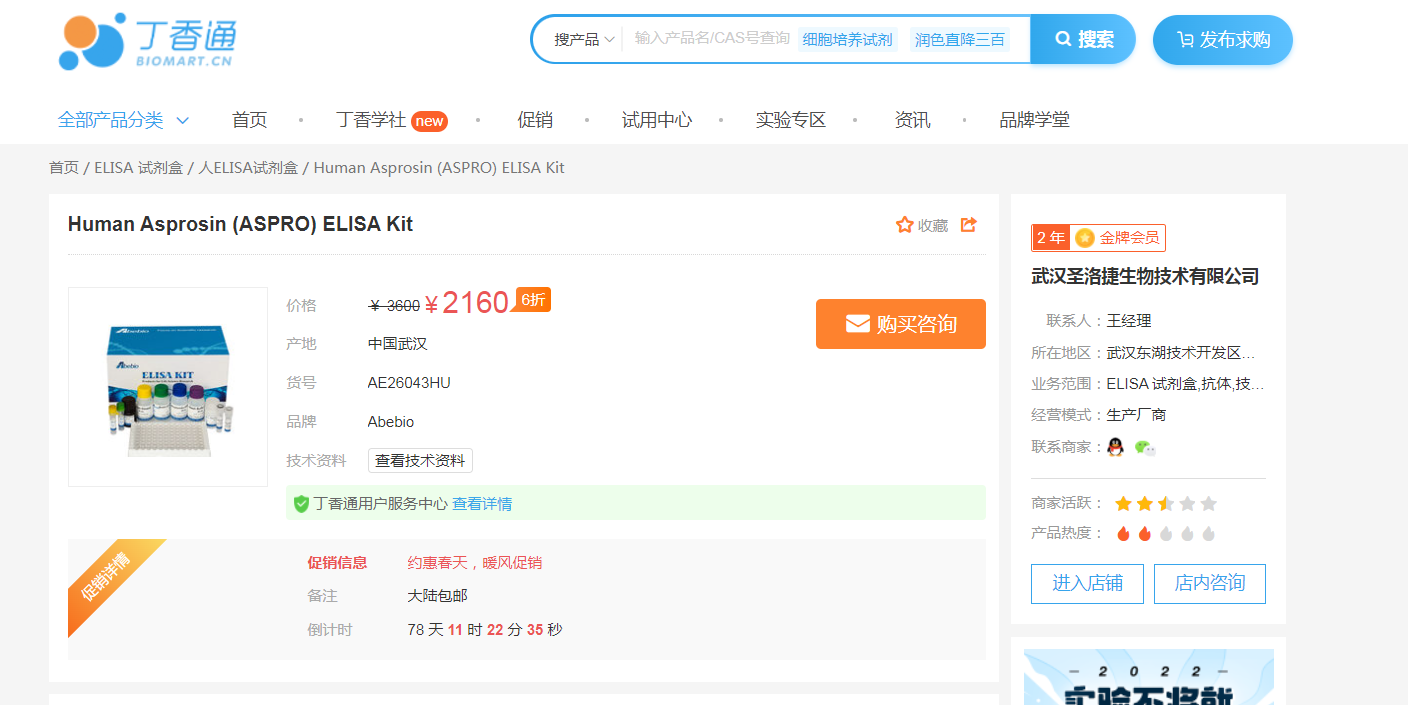
Task: Click the cart icon on 发布求购
Action: (1185, 40)
